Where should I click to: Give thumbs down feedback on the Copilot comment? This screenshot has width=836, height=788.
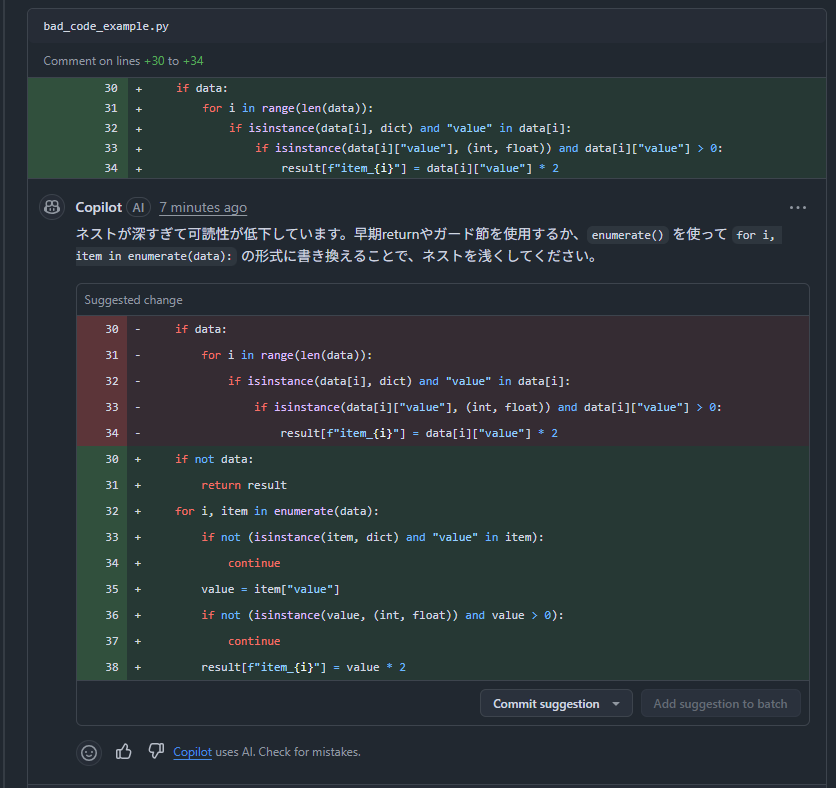[156, 751]
